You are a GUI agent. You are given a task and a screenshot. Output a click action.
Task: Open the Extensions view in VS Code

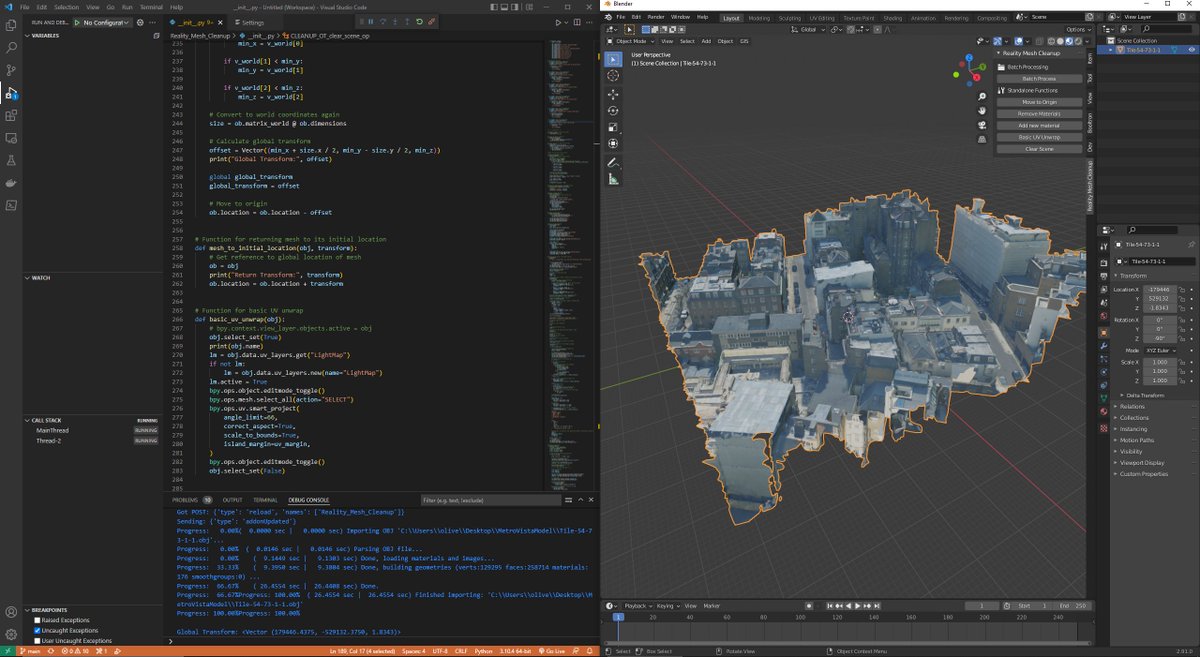click(x=11, y=115)
